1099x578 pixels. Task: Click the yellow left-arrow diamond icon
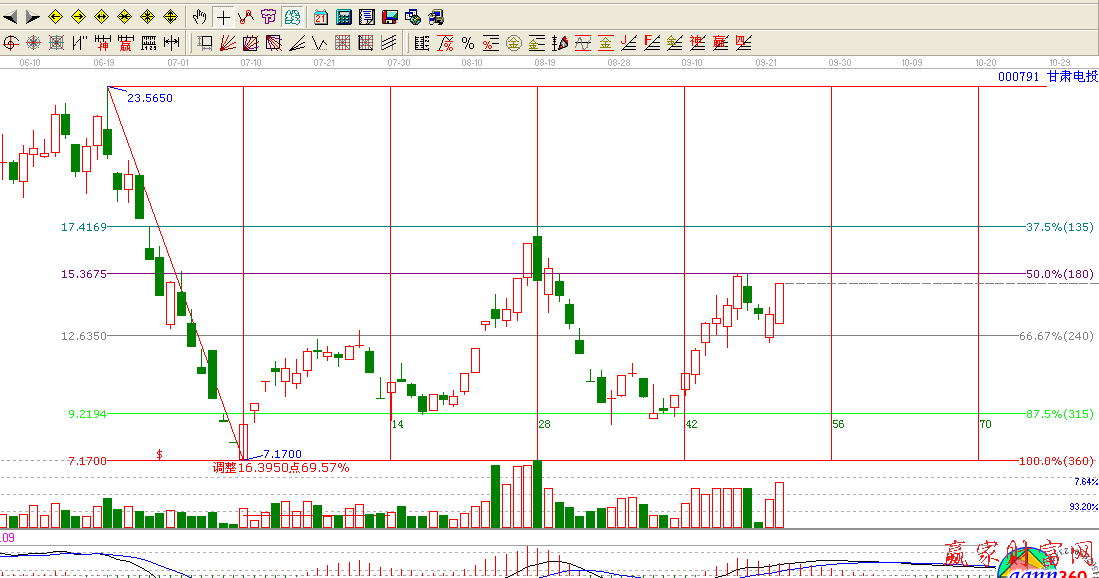(x=56, y=17)
